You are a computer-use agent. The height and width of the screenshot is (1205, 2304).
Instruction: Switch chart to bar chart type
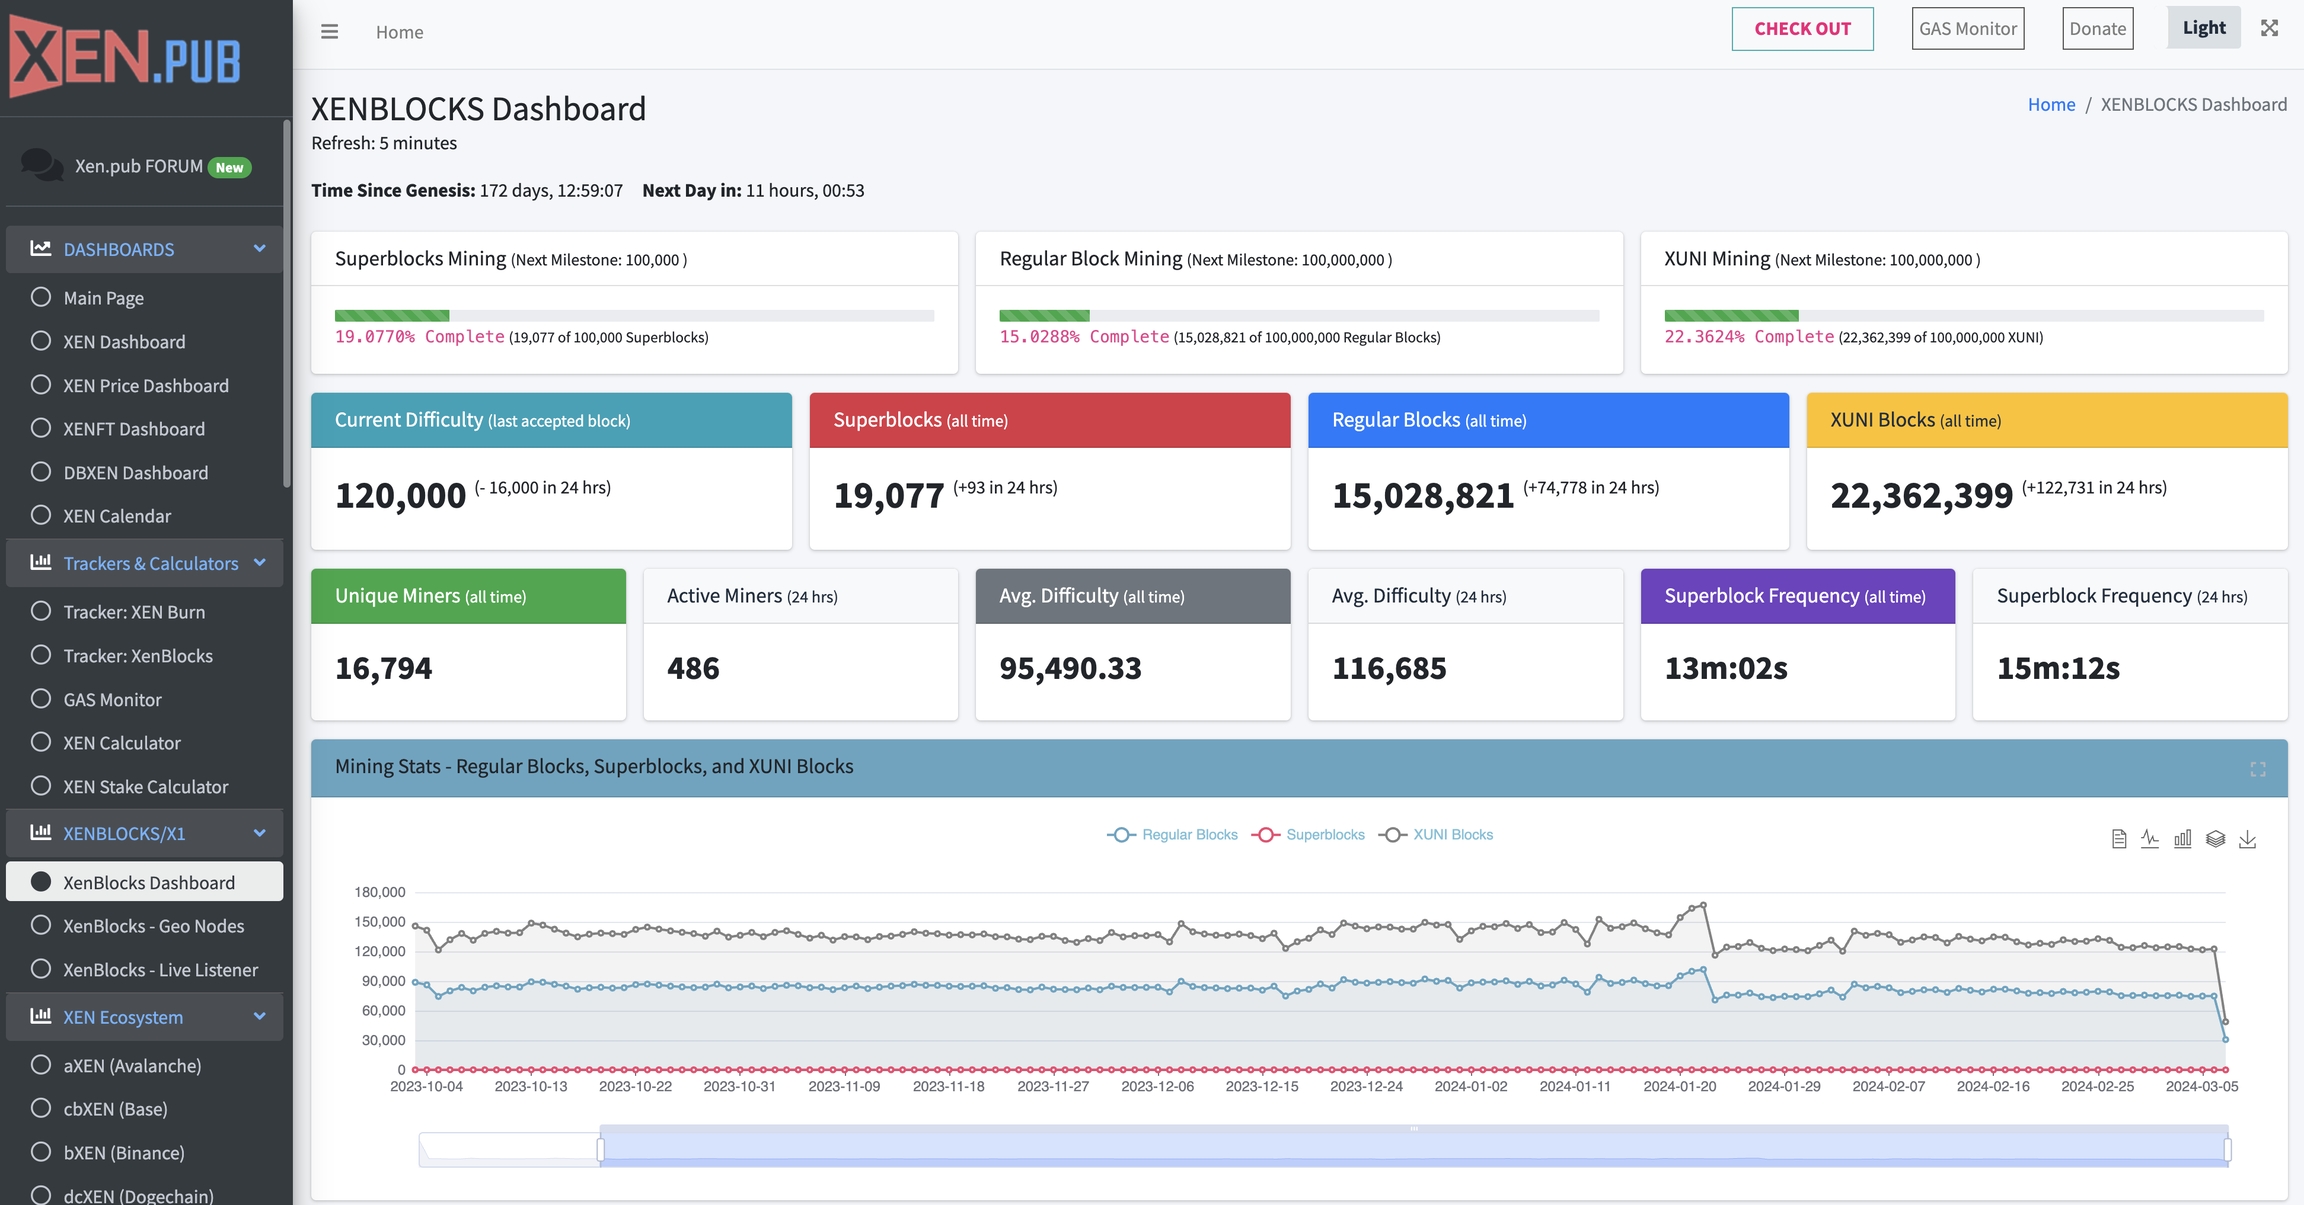coord(2182,839)
